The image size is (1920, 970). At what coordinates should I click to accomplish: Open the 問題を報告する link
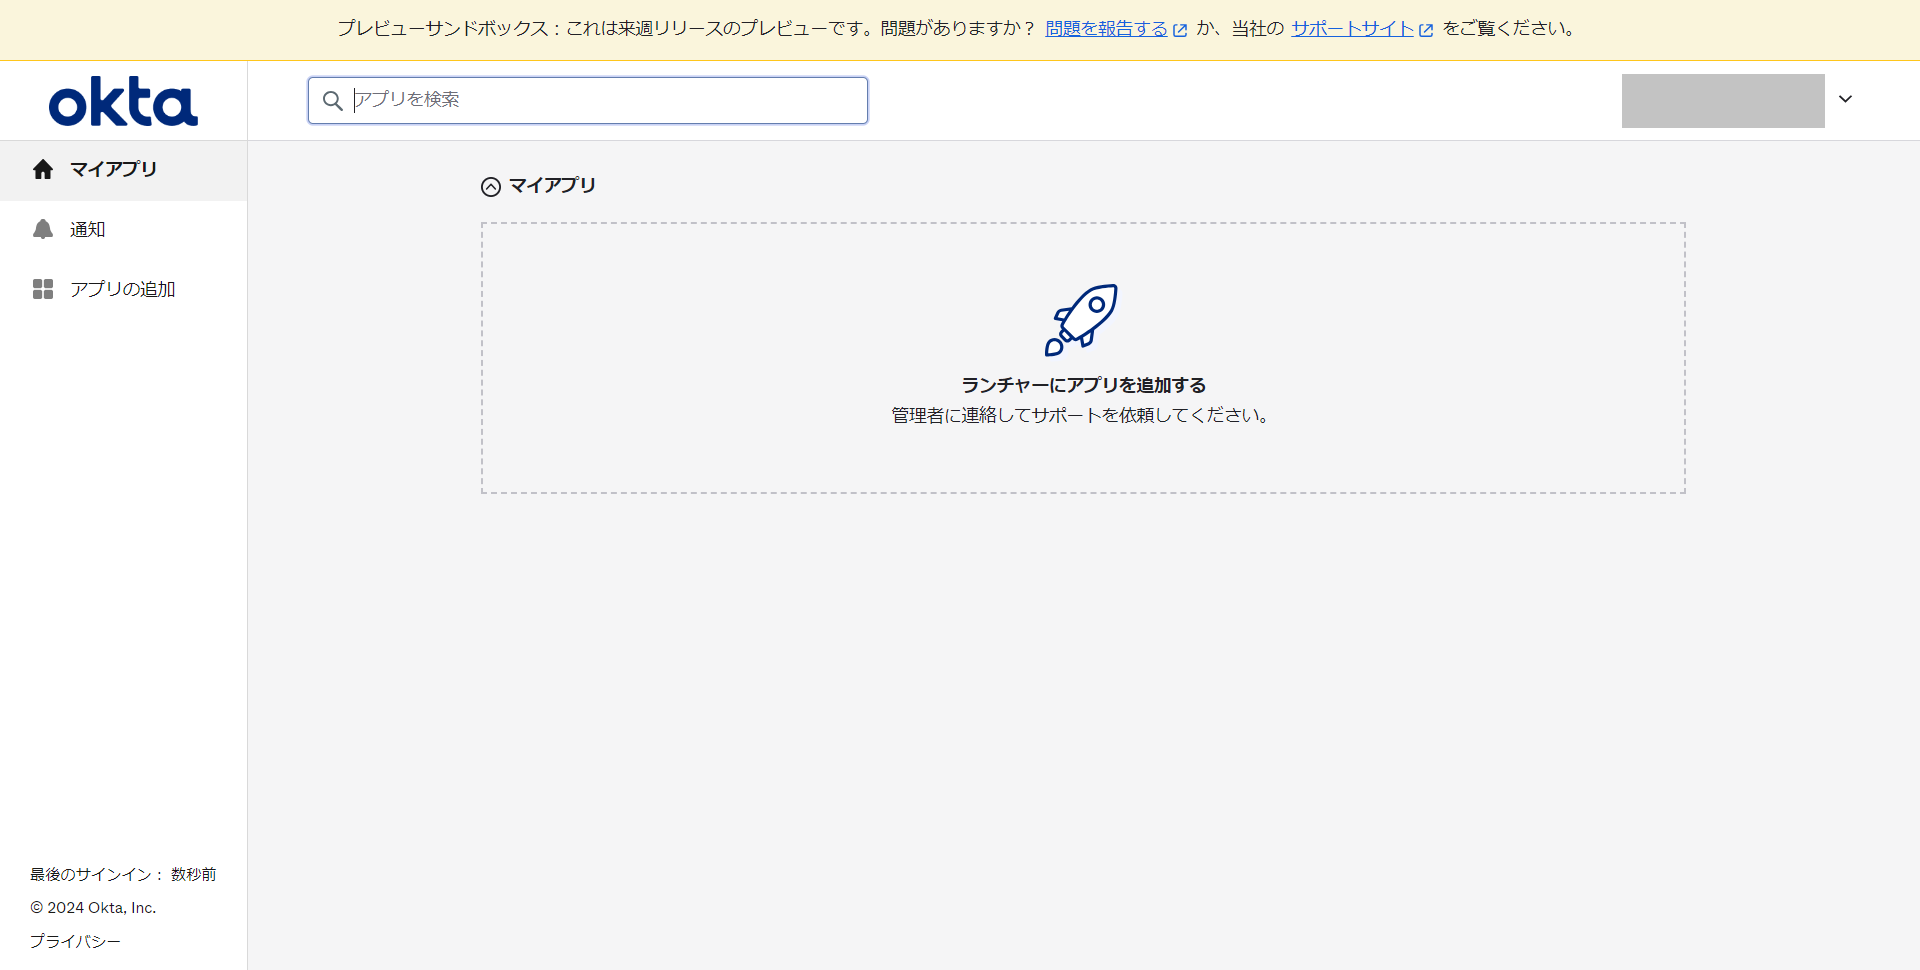1106,29
